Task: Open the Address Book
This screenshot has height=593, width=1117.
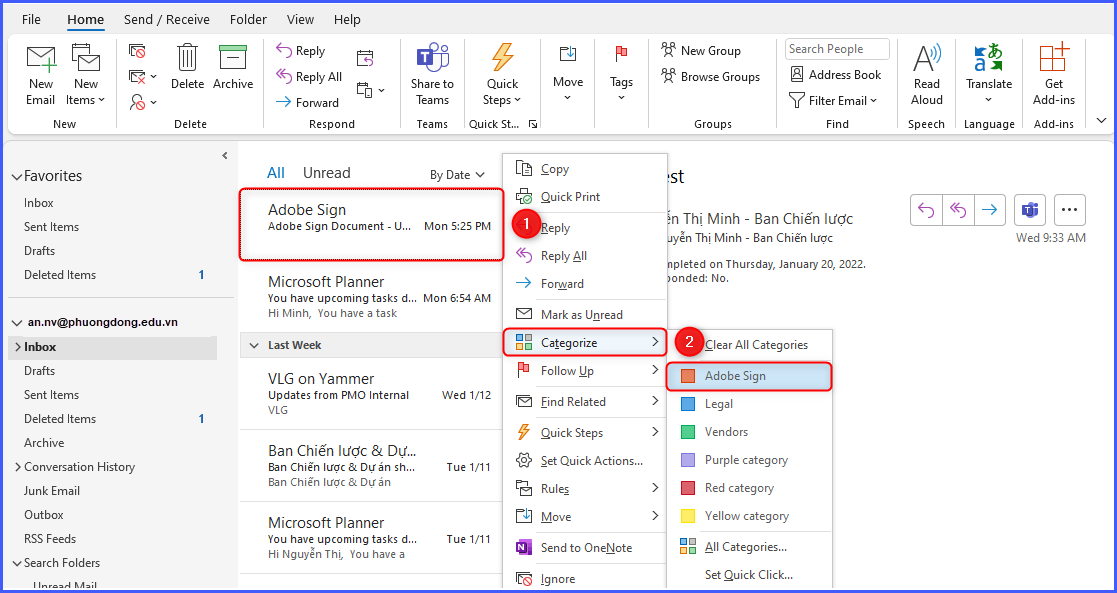Action: [836, 74]
